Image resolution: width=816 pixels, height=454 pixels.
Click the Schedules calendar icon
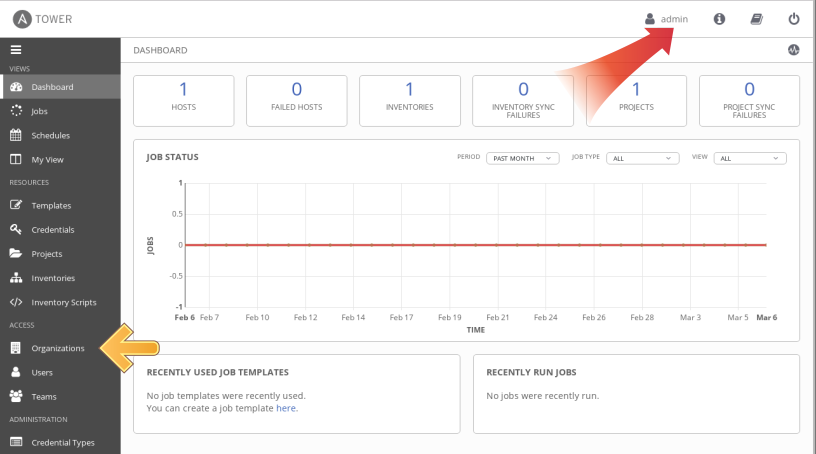tap(16, 135)
